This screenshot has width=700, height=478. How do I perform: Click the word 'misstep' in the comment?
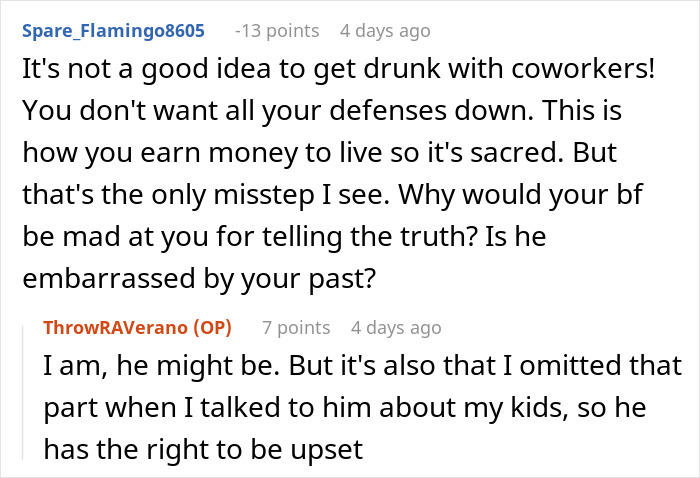264,195
